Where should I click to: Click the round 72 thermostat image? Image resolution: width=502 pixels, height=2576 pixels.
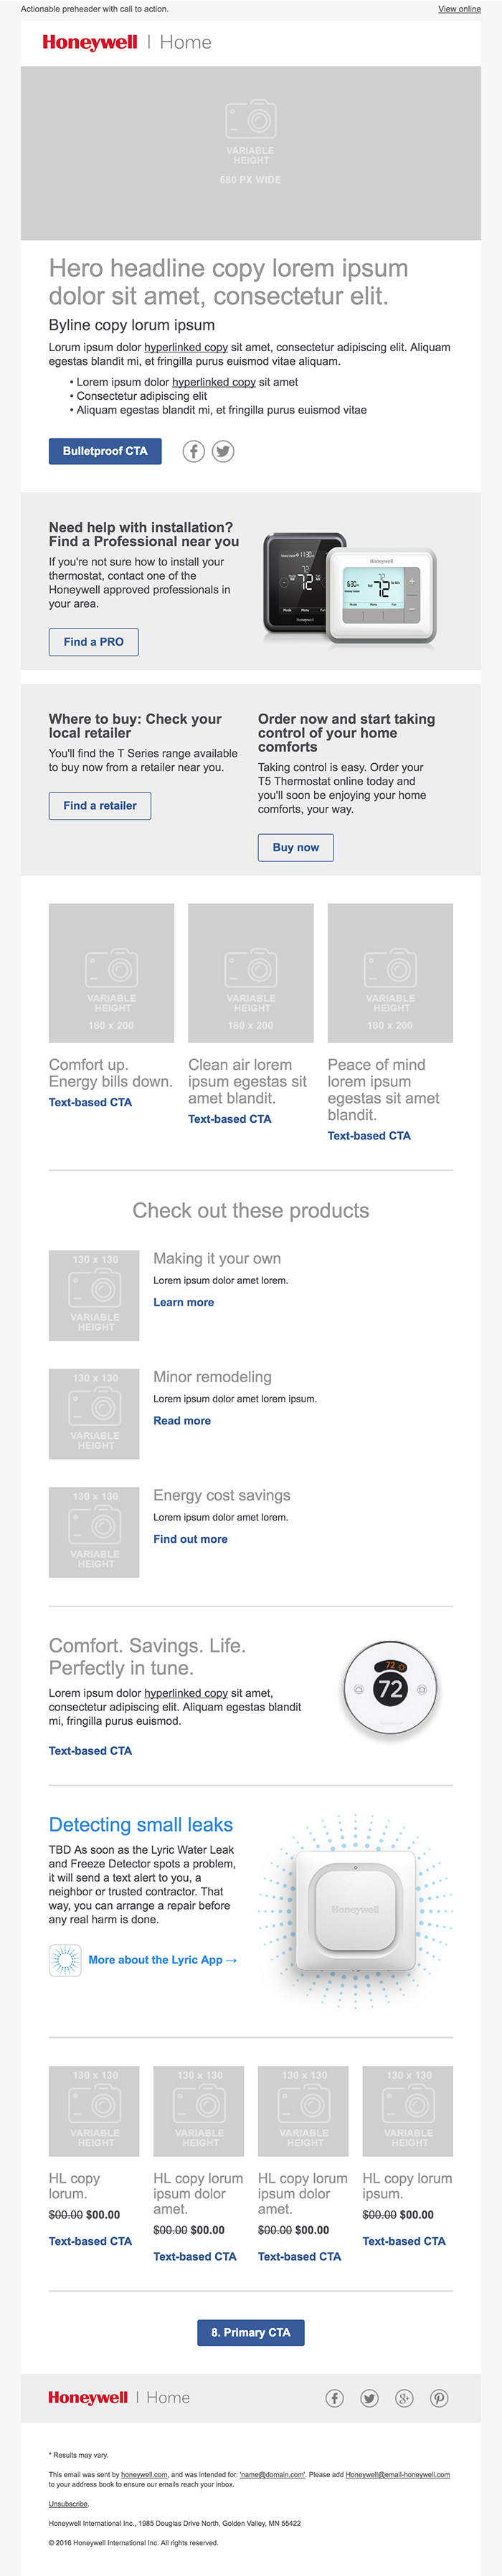390,1689
